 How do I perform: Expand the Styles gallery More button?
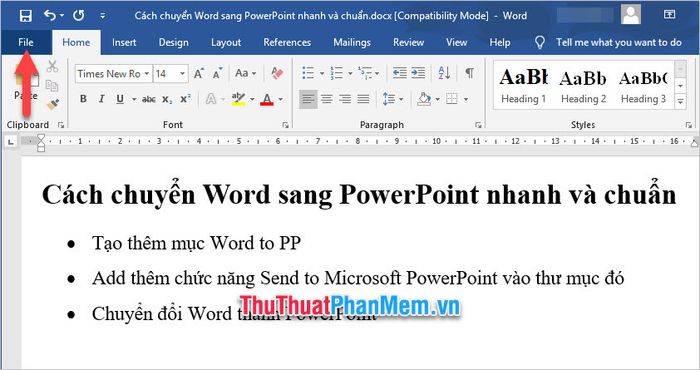pyautogui.click(x=680, y=101)
